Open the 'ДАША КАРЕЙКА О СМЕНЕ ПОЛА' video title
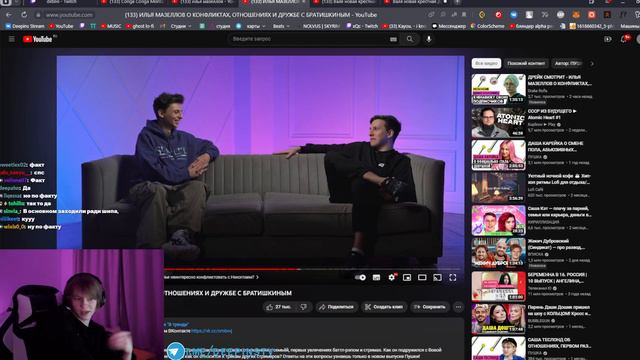The width and height of the screenshot is (640, 360). 556,147
